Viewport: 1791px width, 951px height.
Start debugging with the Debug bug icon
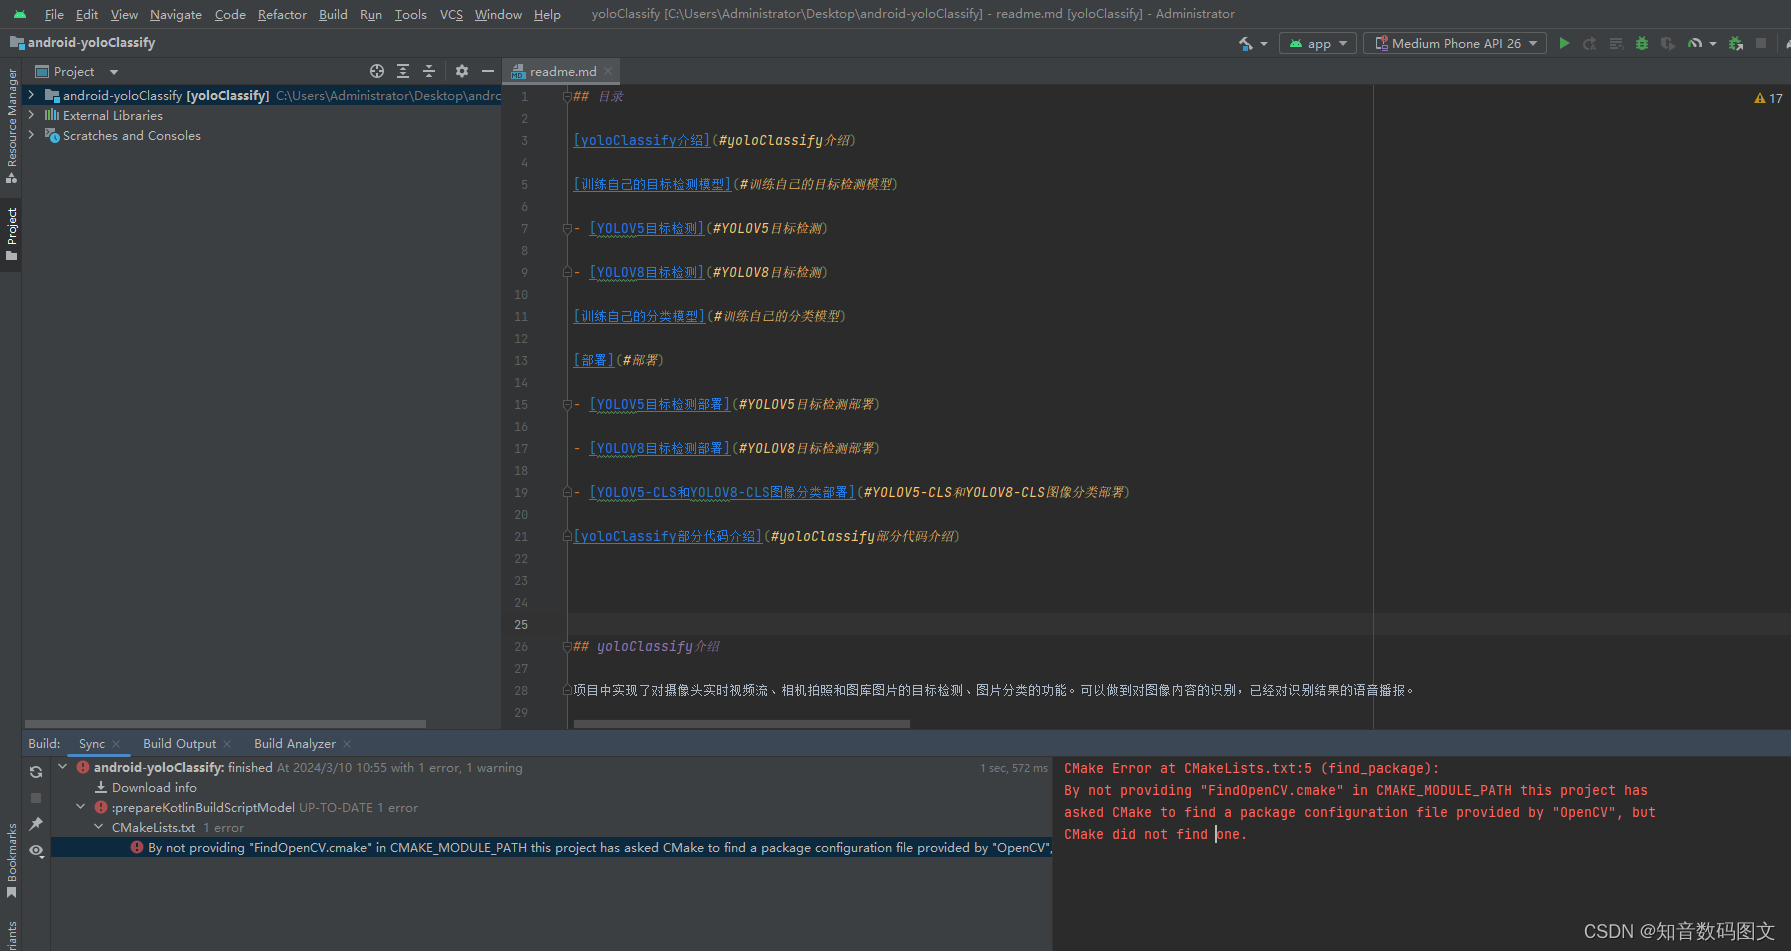point(1640,43)
